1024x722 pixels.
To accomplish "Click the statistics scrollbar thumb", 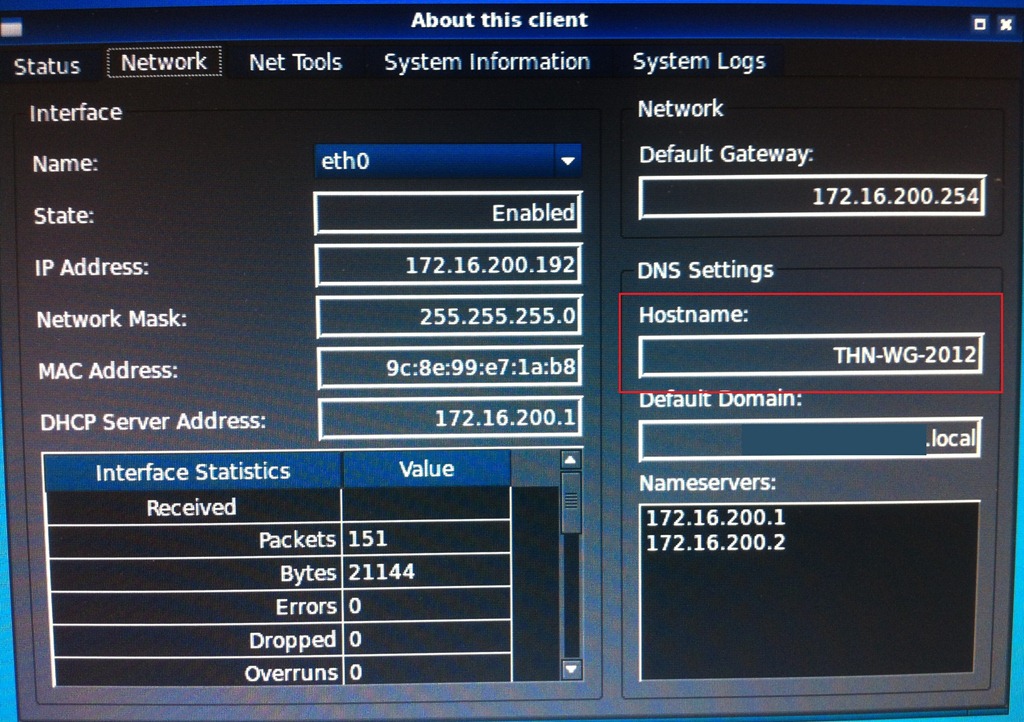I will (x=571, y=502).
